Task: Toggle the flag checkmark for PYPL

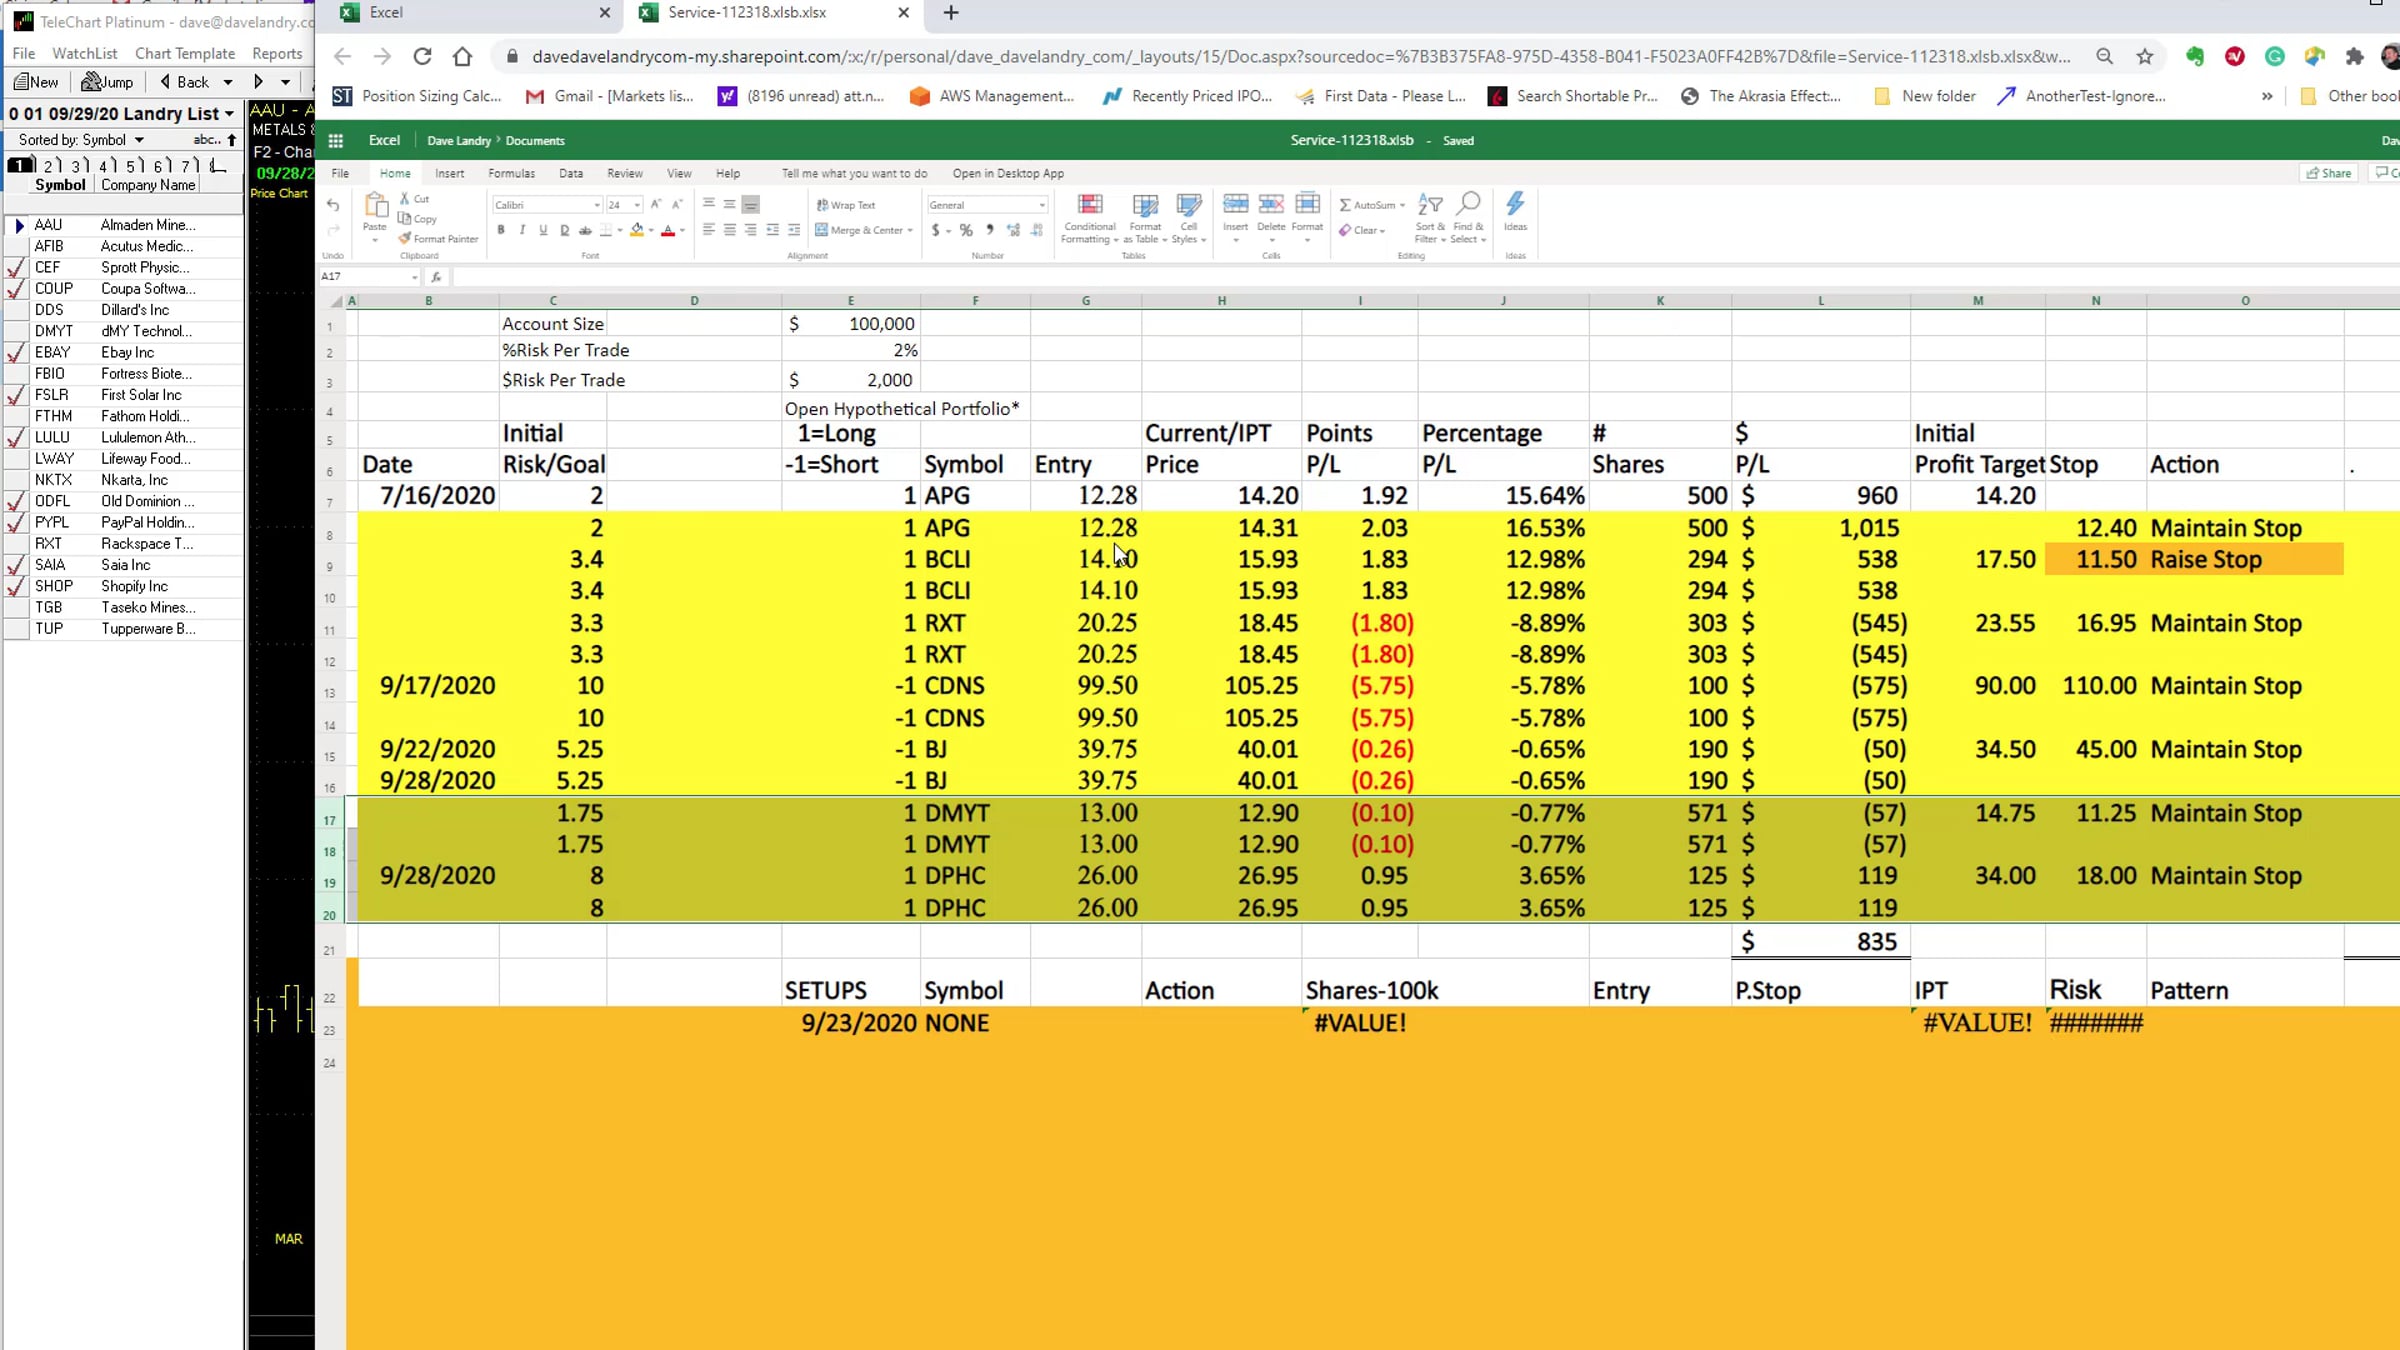Action: [x=16, y=523]
